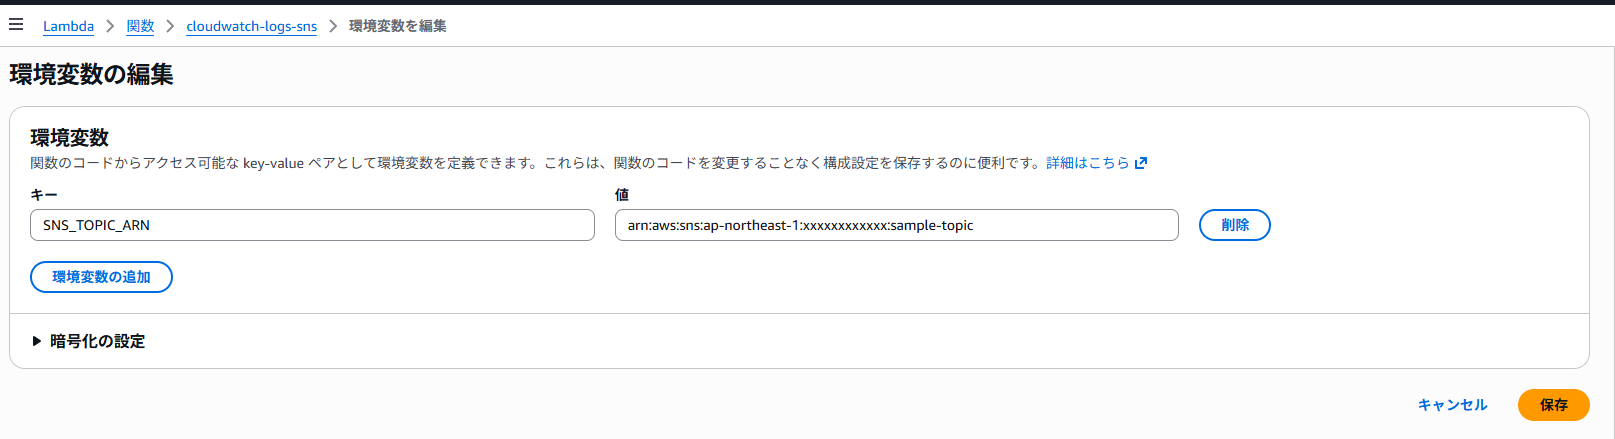Click the 環境変数の編集 page heading

tap(91, 75)
